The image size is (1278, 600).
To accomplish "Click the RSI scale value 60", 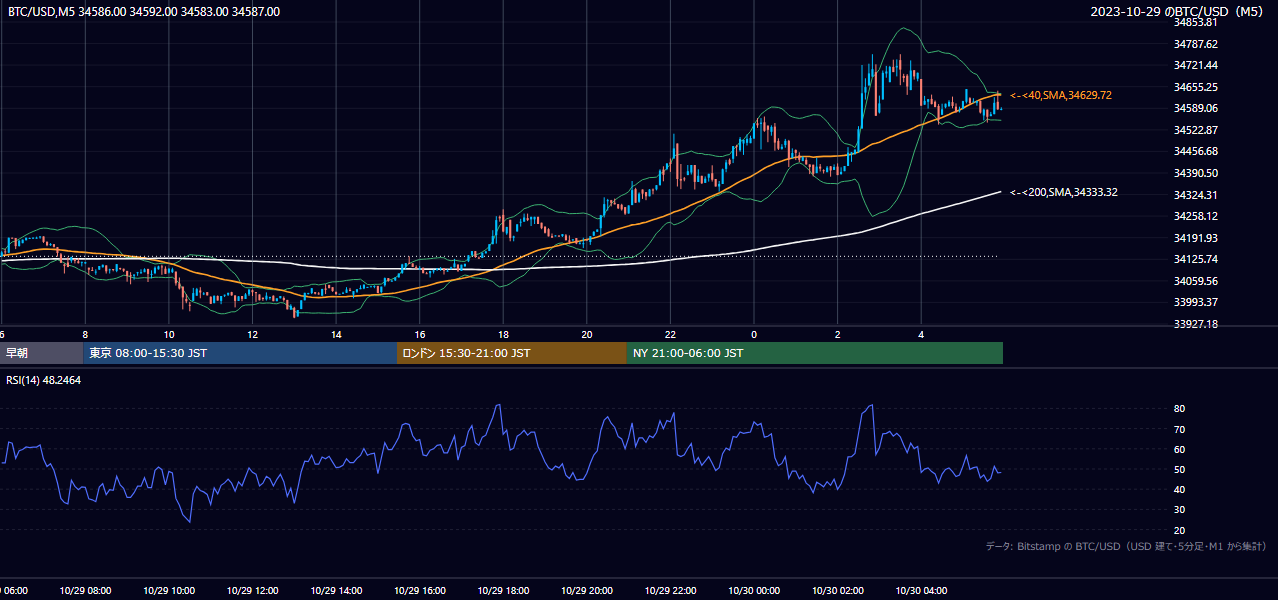I will 1179,449.
